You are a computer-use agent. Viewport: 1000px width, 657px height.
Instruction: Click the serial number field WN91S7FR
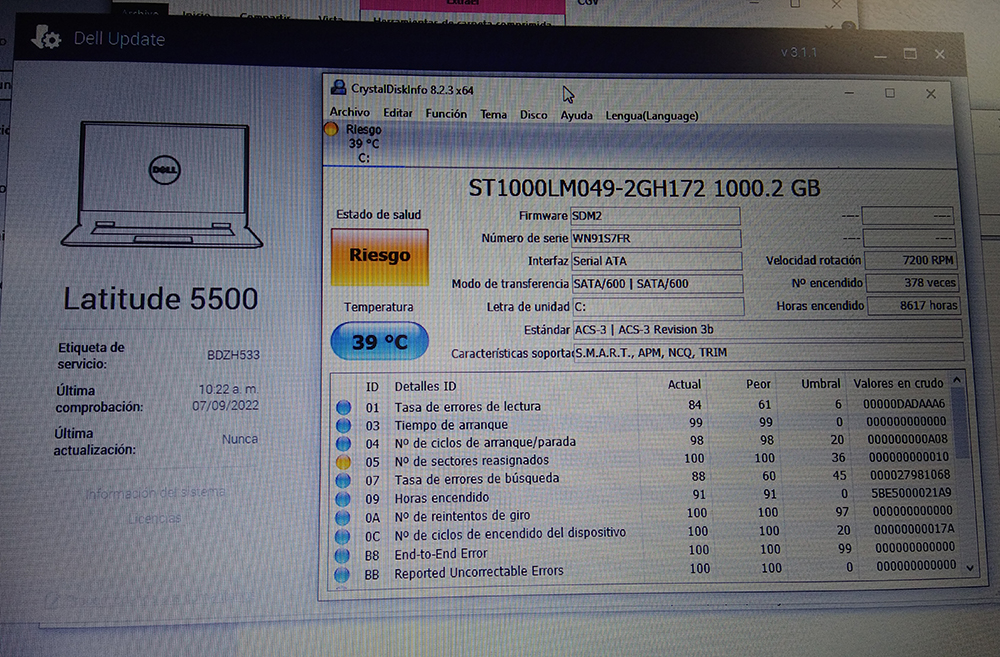tap(656, 239)
